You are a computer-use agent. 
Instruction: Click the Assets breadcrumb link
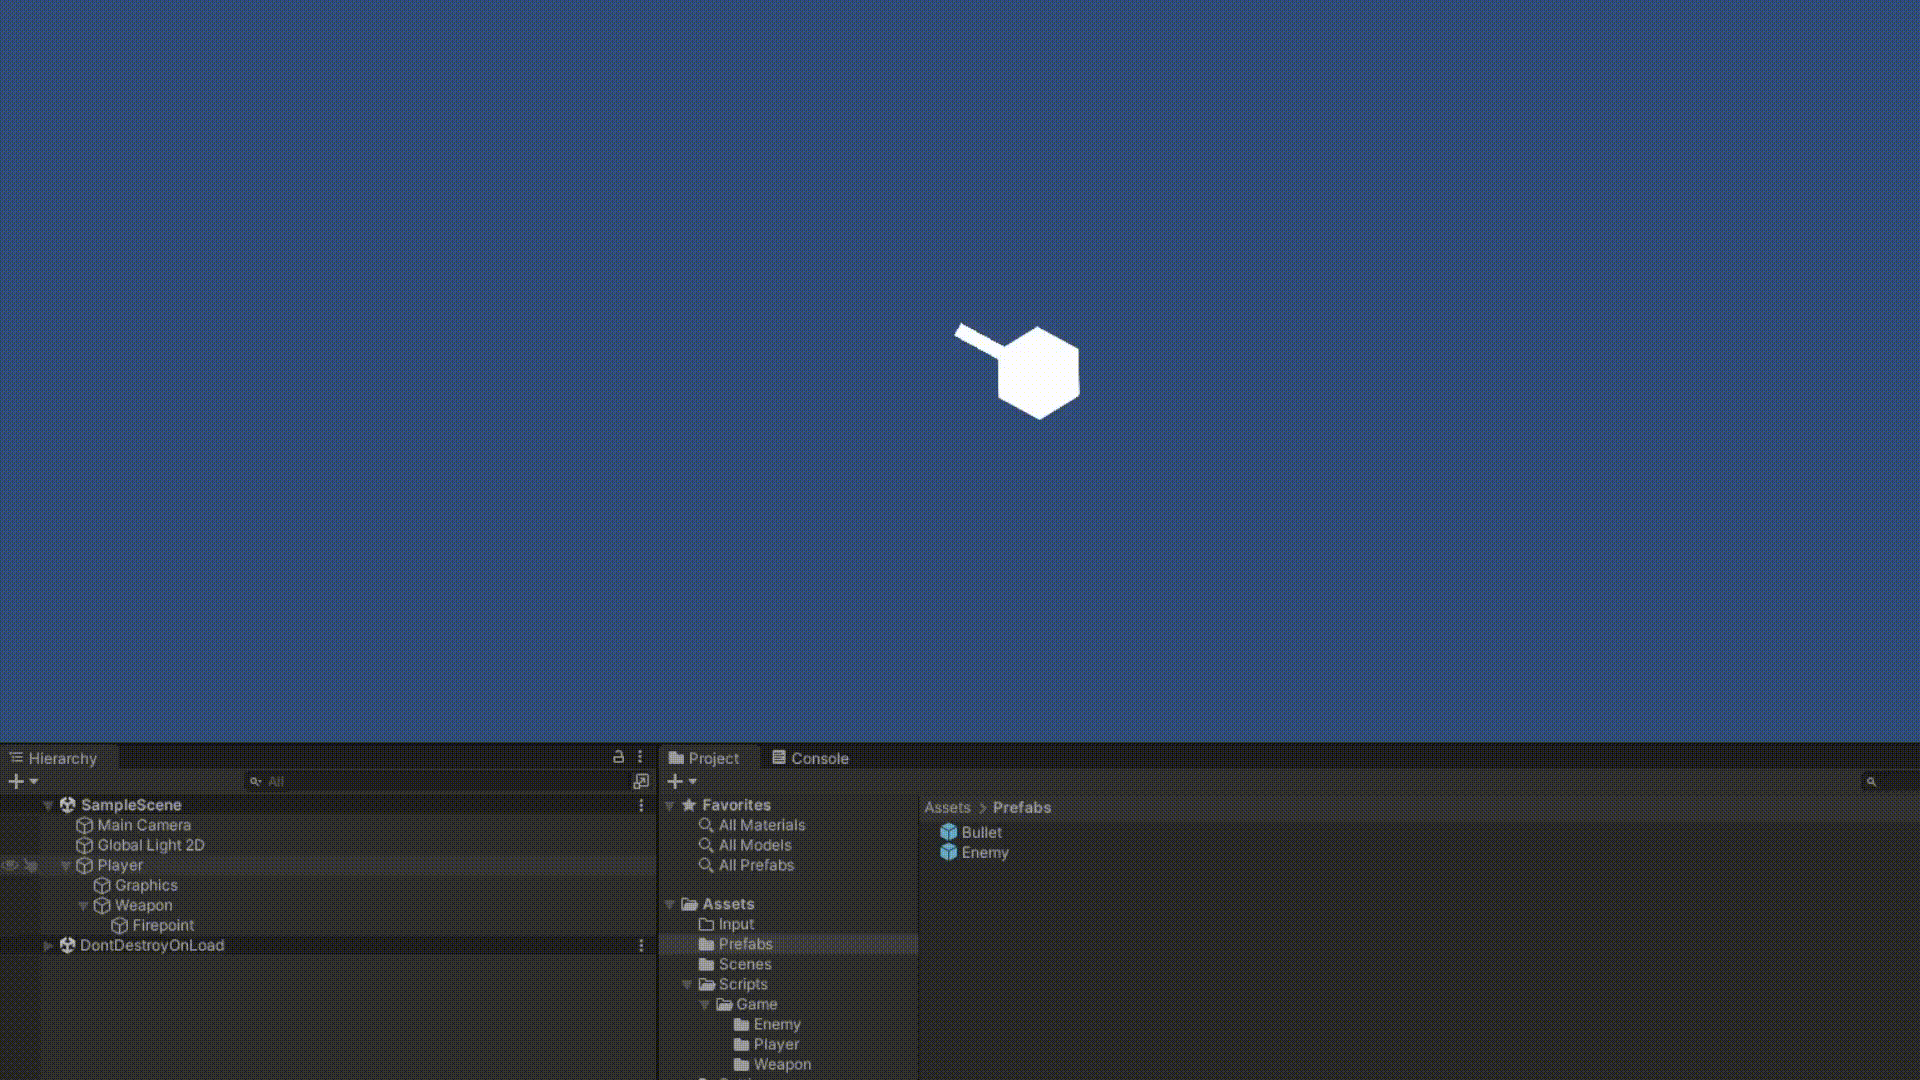tap(947, 807)
